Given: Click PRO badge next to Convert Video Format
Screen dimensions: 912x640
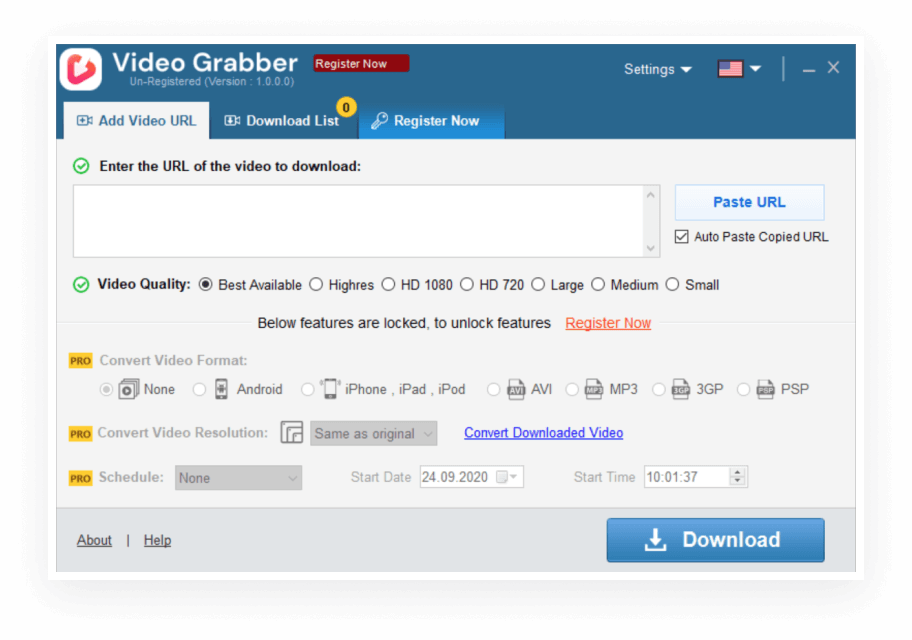Looking at the screenshot, I should [x=80, y=361].
